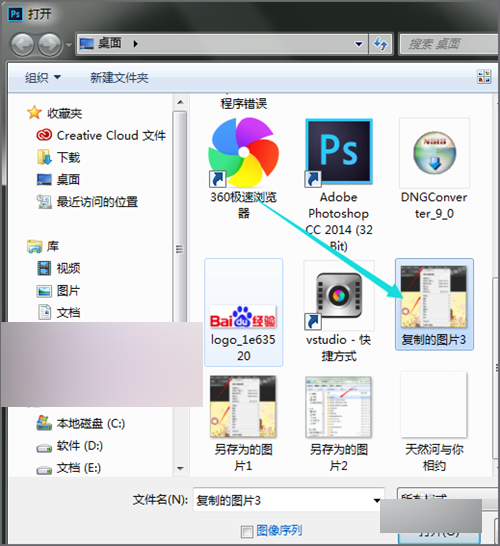This screenshot has height=546, width=500.
Task: Click the back navigation arrow
Action: tap(22, 45)
